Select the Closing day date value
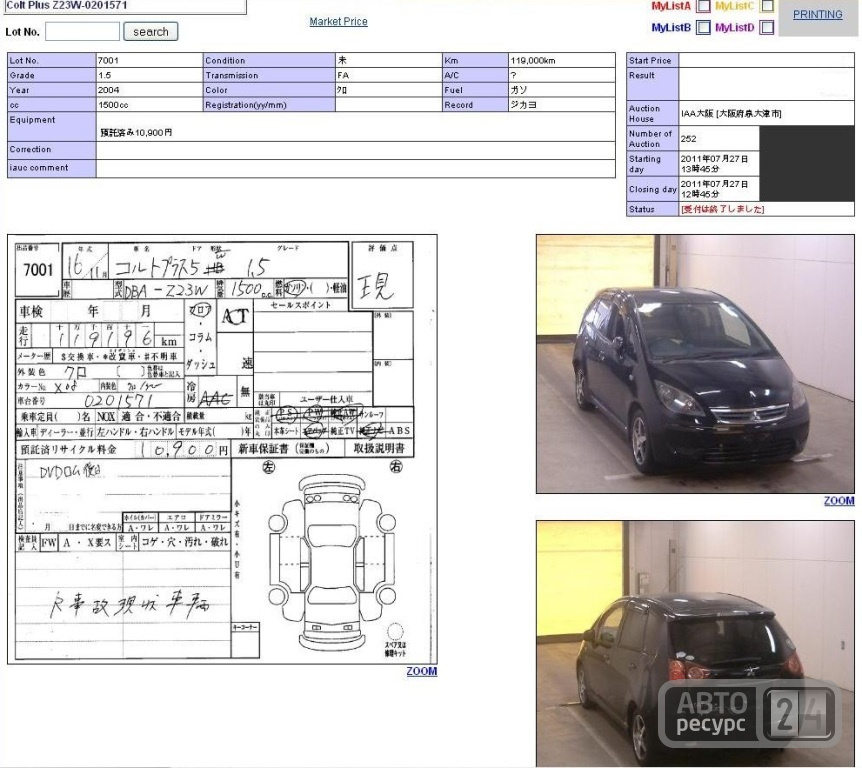Screen dimensions: 862x768 point(714,189)
